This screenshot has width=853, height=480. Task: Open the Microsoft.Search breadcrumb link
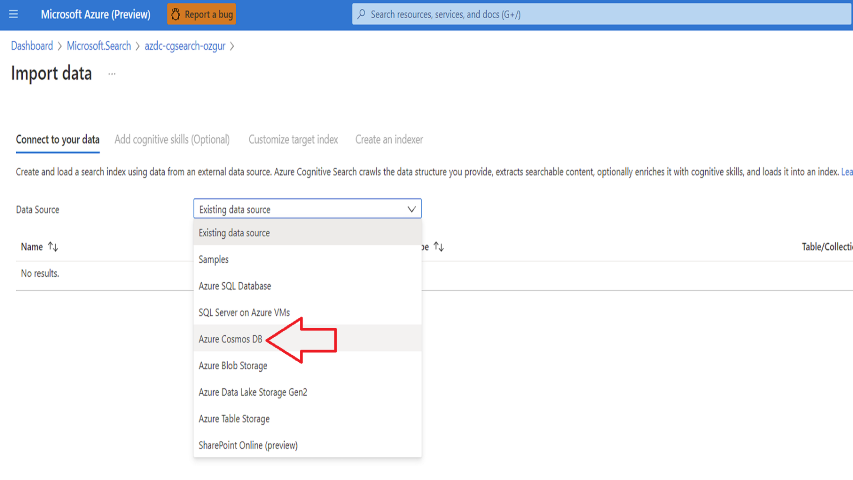98,46
